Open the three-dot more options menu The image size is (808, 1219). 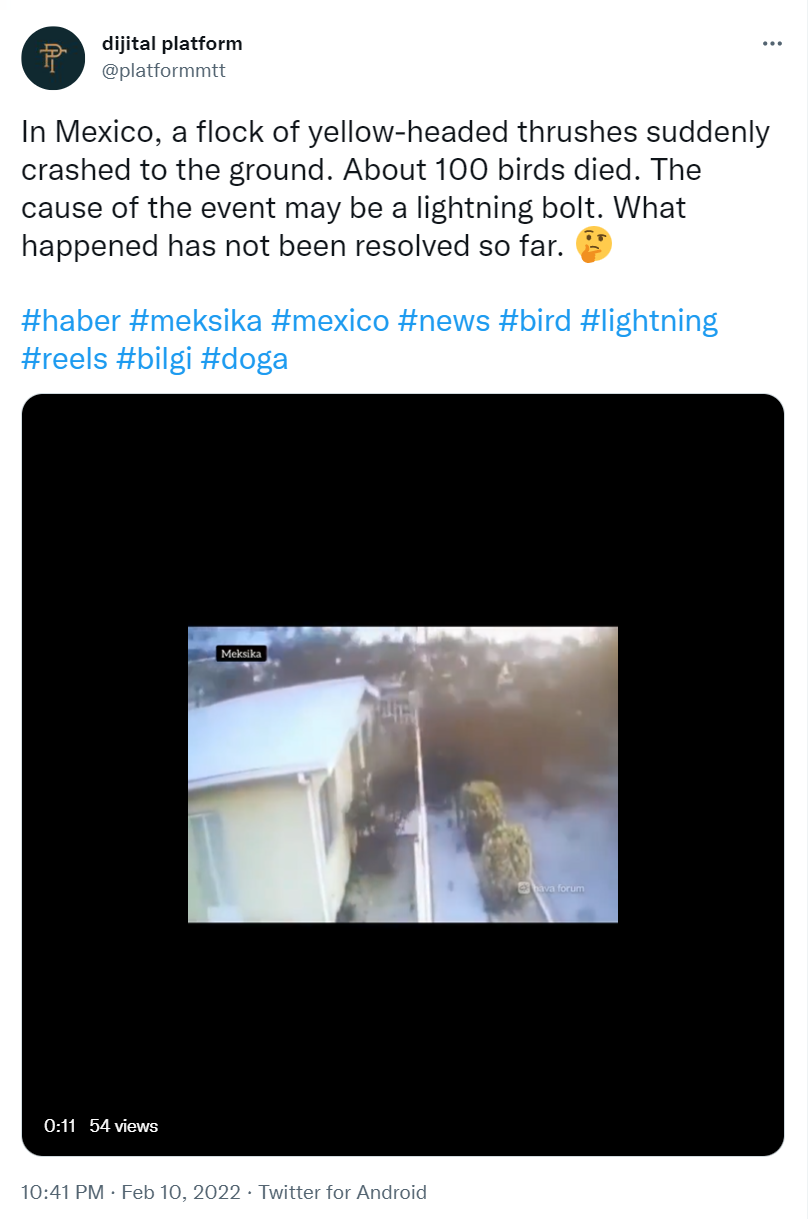click(x=772, y=44)
